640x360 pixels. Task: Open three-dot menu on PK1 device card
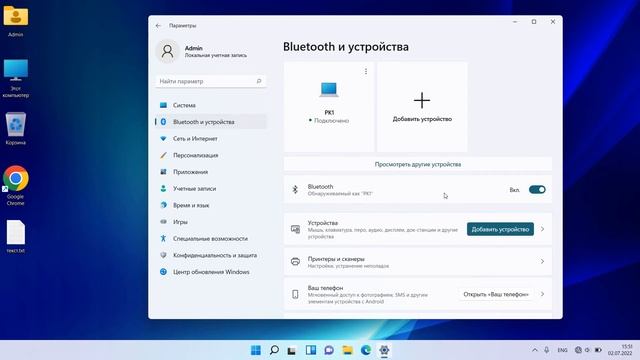tap(366, 71)
